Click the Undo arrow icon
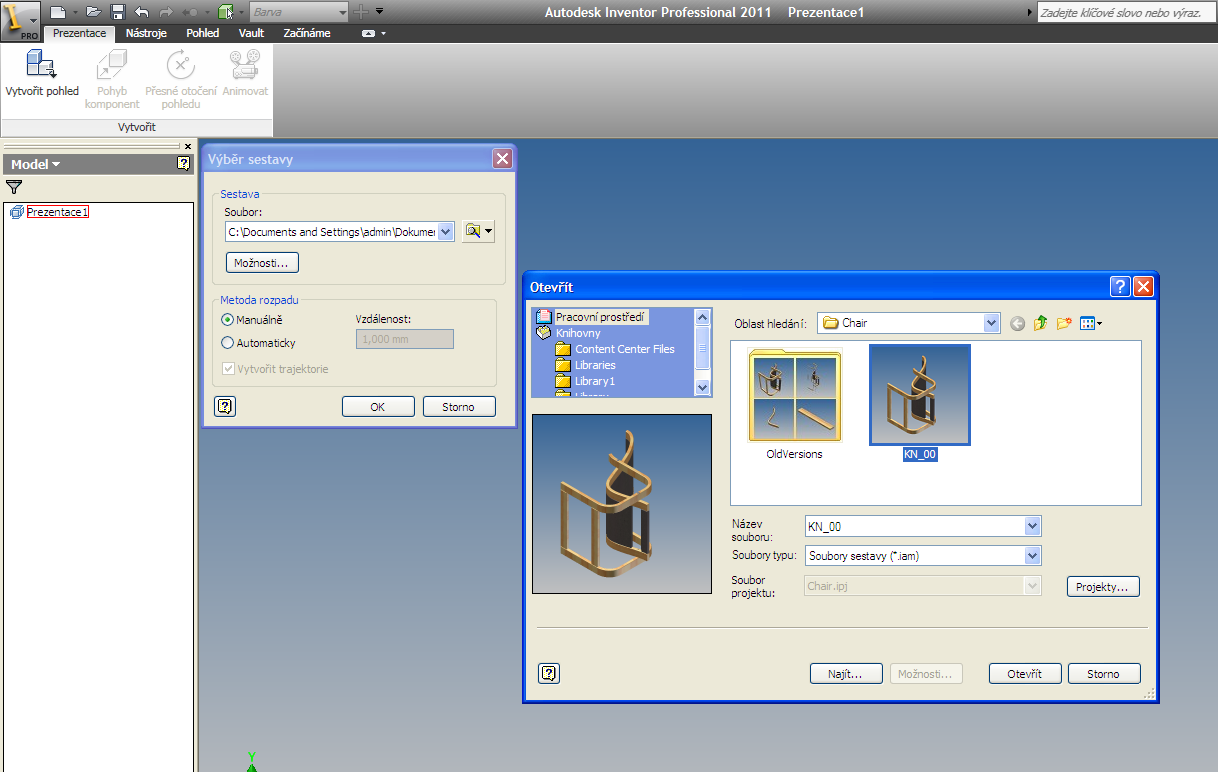1218x772 pixels. (x=141, y=12)
